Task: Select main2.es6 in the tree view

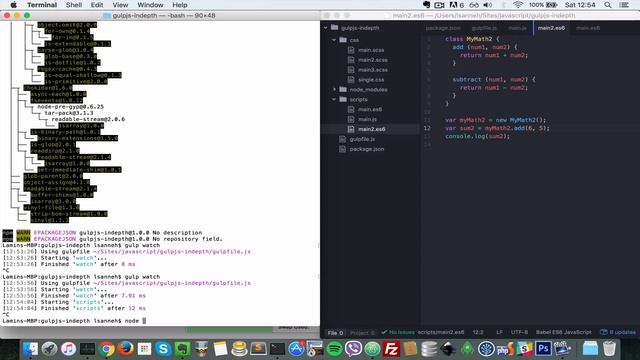Action: point(371,129)
